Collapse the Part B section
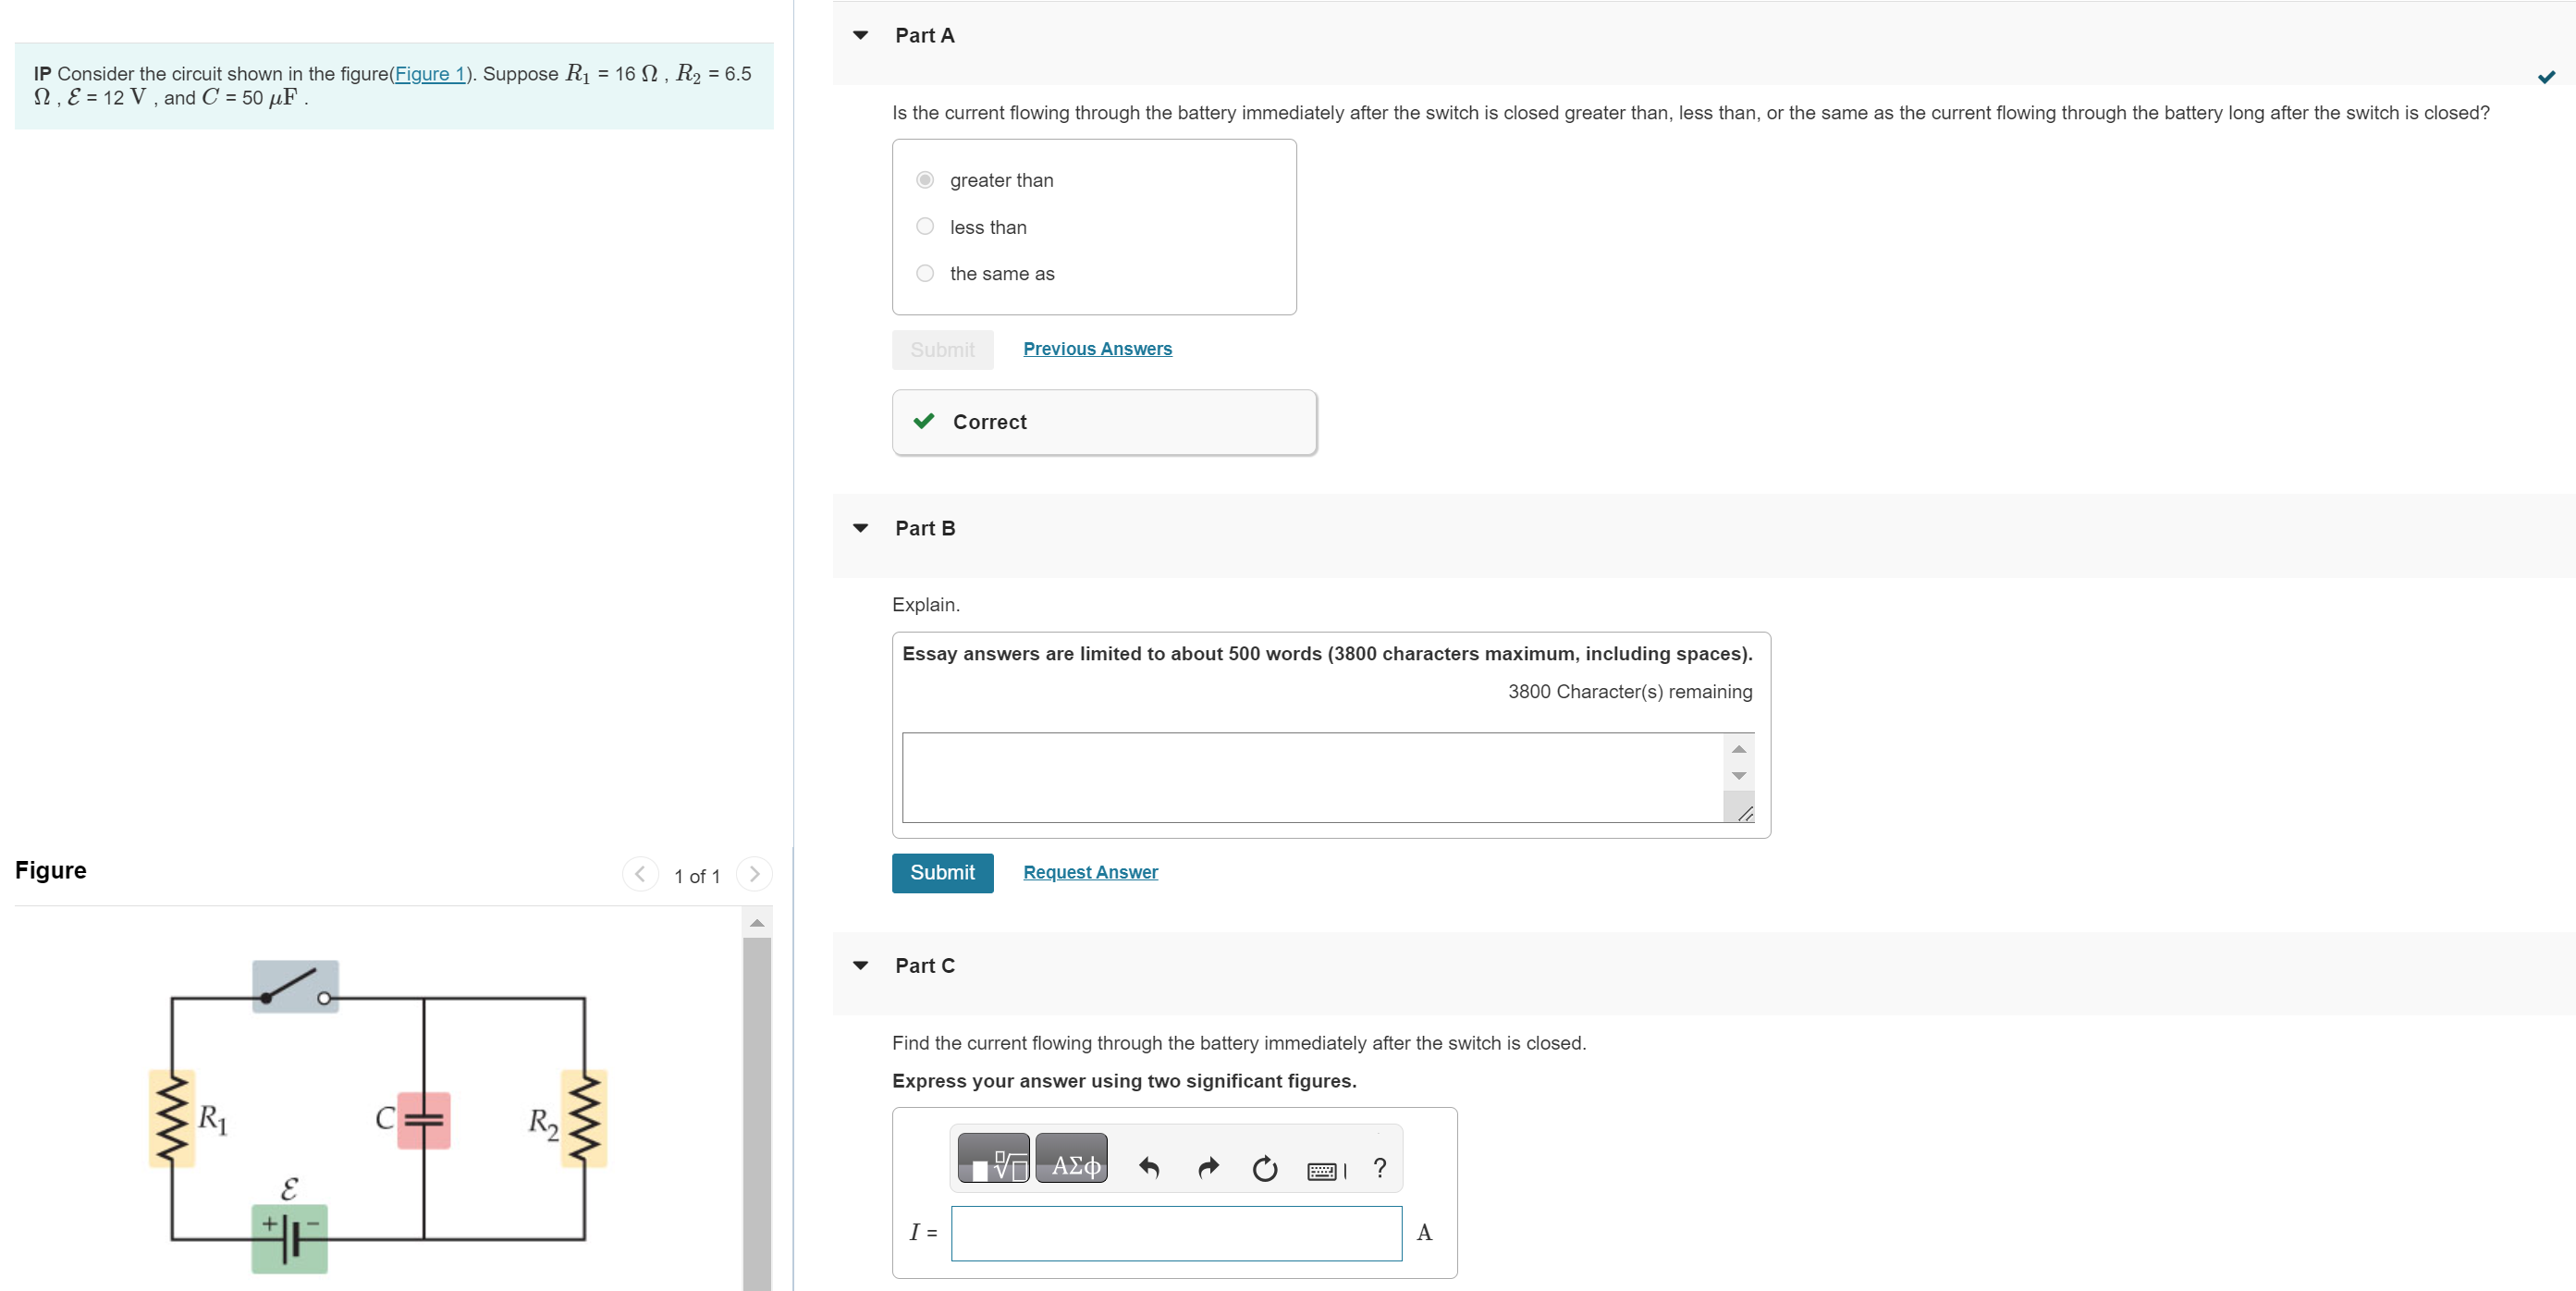The height and width of the screenshot is (1291, 2576). 860,528
